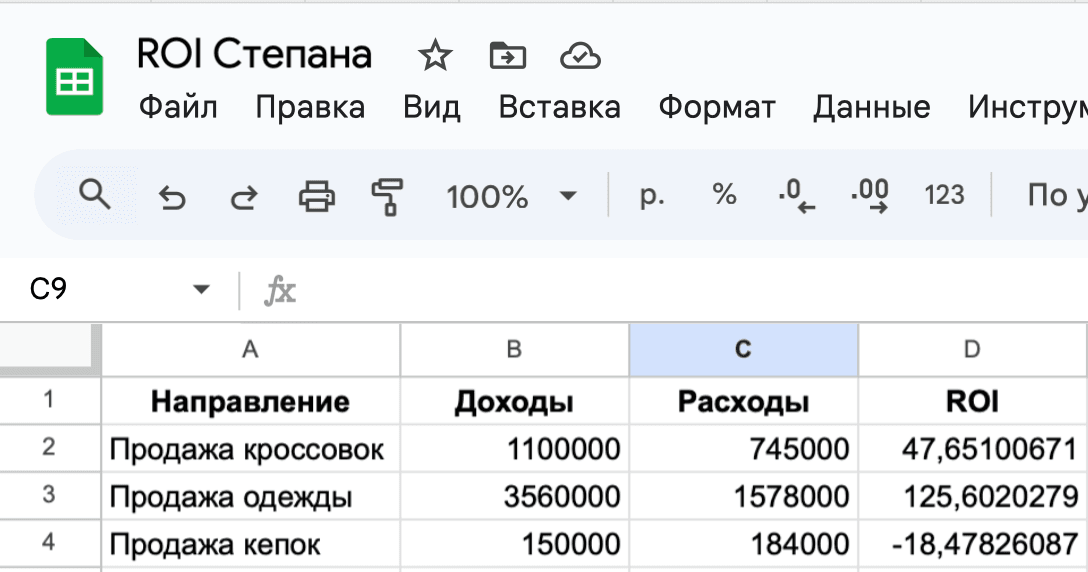Select the cell with 150000
Screen dimensions: 1088x572
pos(514,544)
